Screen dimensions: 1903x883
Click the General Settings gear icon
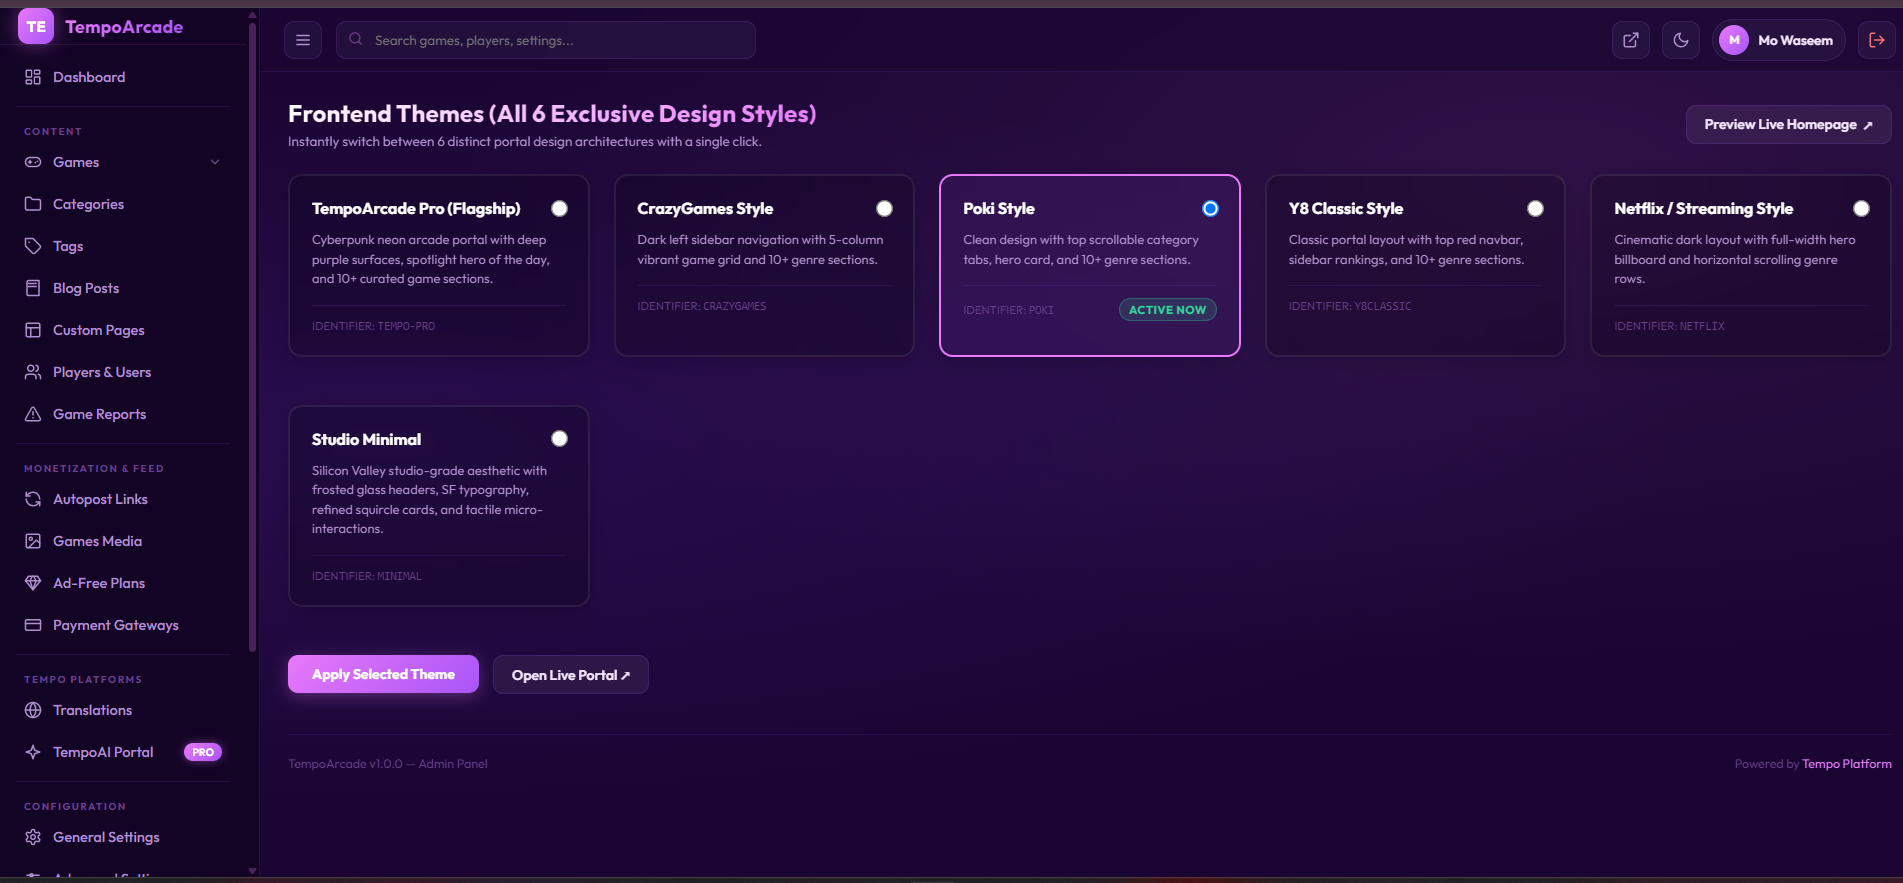(33, 837)
